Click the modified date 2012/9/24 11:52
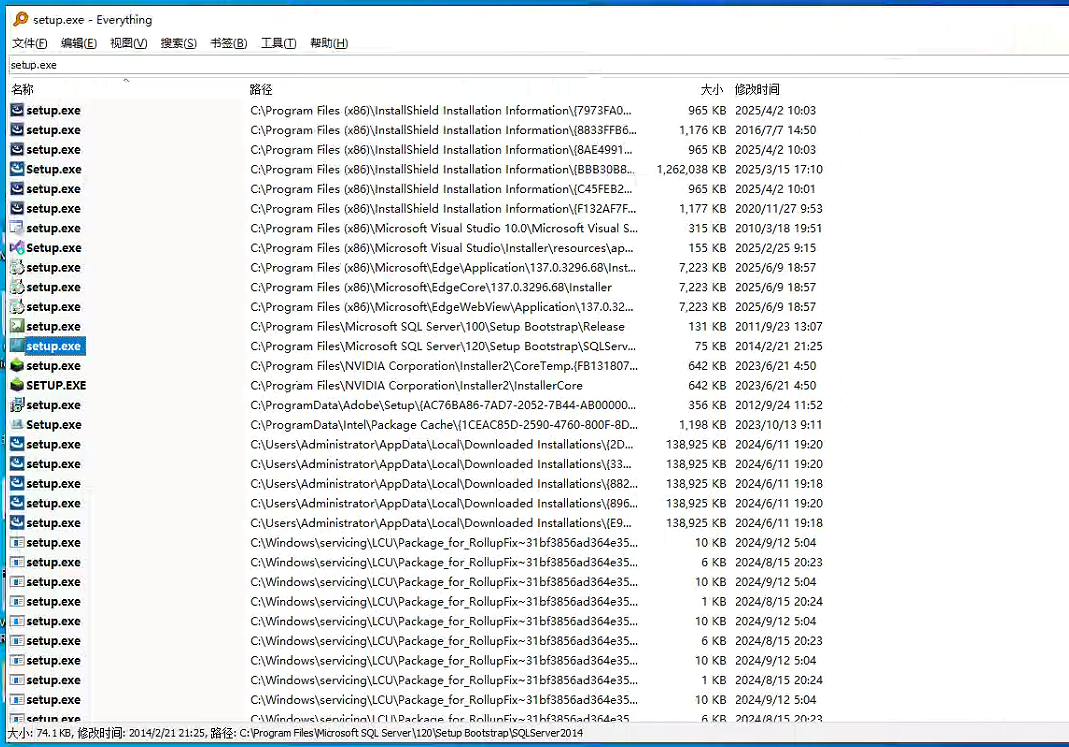This screenshot has width=1069, height=747. pos(779,405)
